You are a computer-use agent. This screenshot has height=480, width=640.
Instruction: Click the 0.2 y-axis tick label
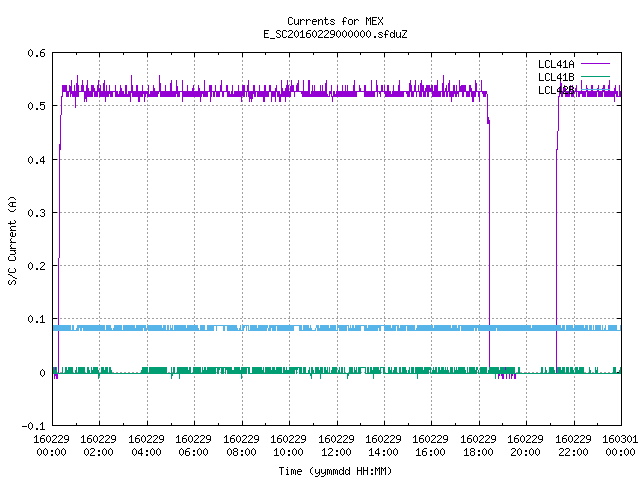tap(36, 266)
